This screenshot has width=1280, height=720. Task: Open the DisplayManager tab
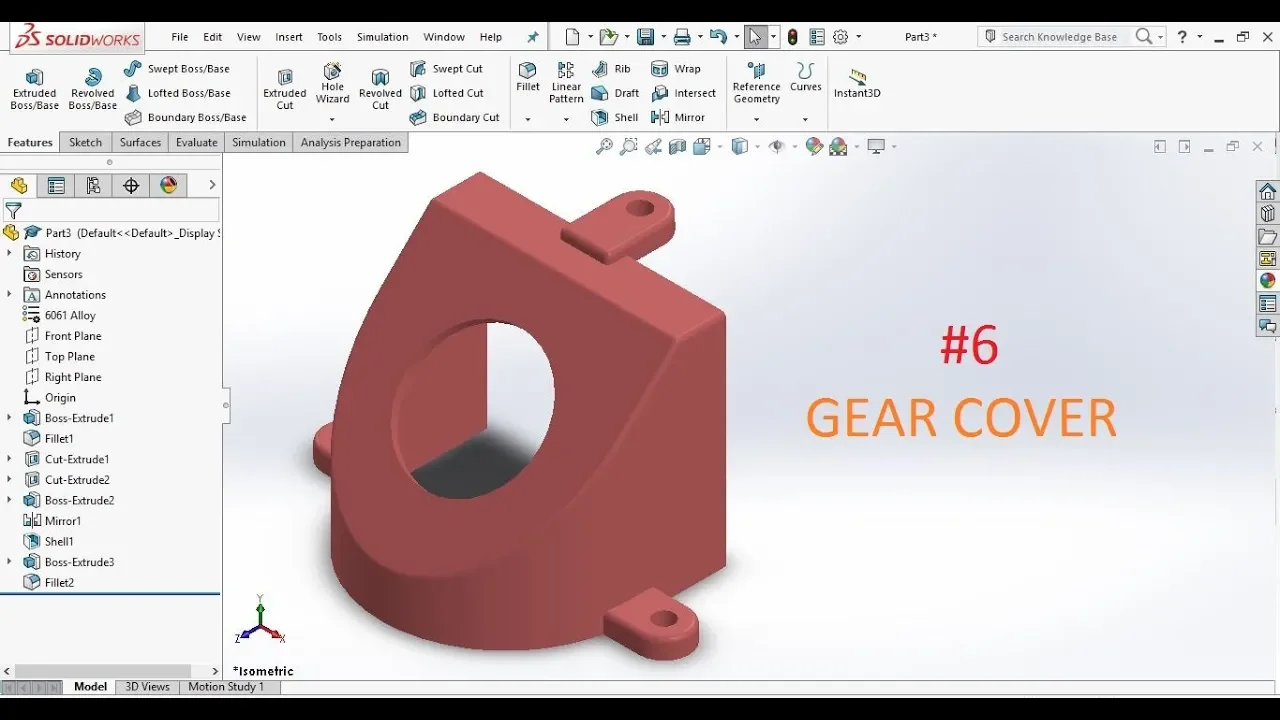coord(168,185)
